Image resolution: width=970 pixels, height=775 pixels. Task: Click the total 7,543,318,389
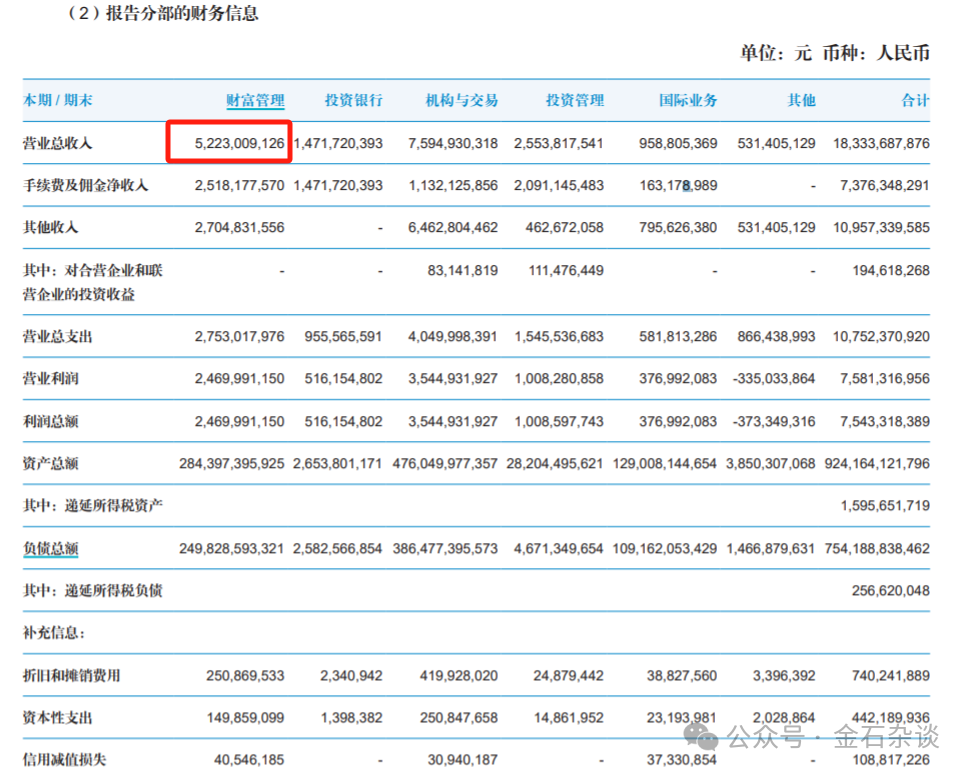coord(885,422)
